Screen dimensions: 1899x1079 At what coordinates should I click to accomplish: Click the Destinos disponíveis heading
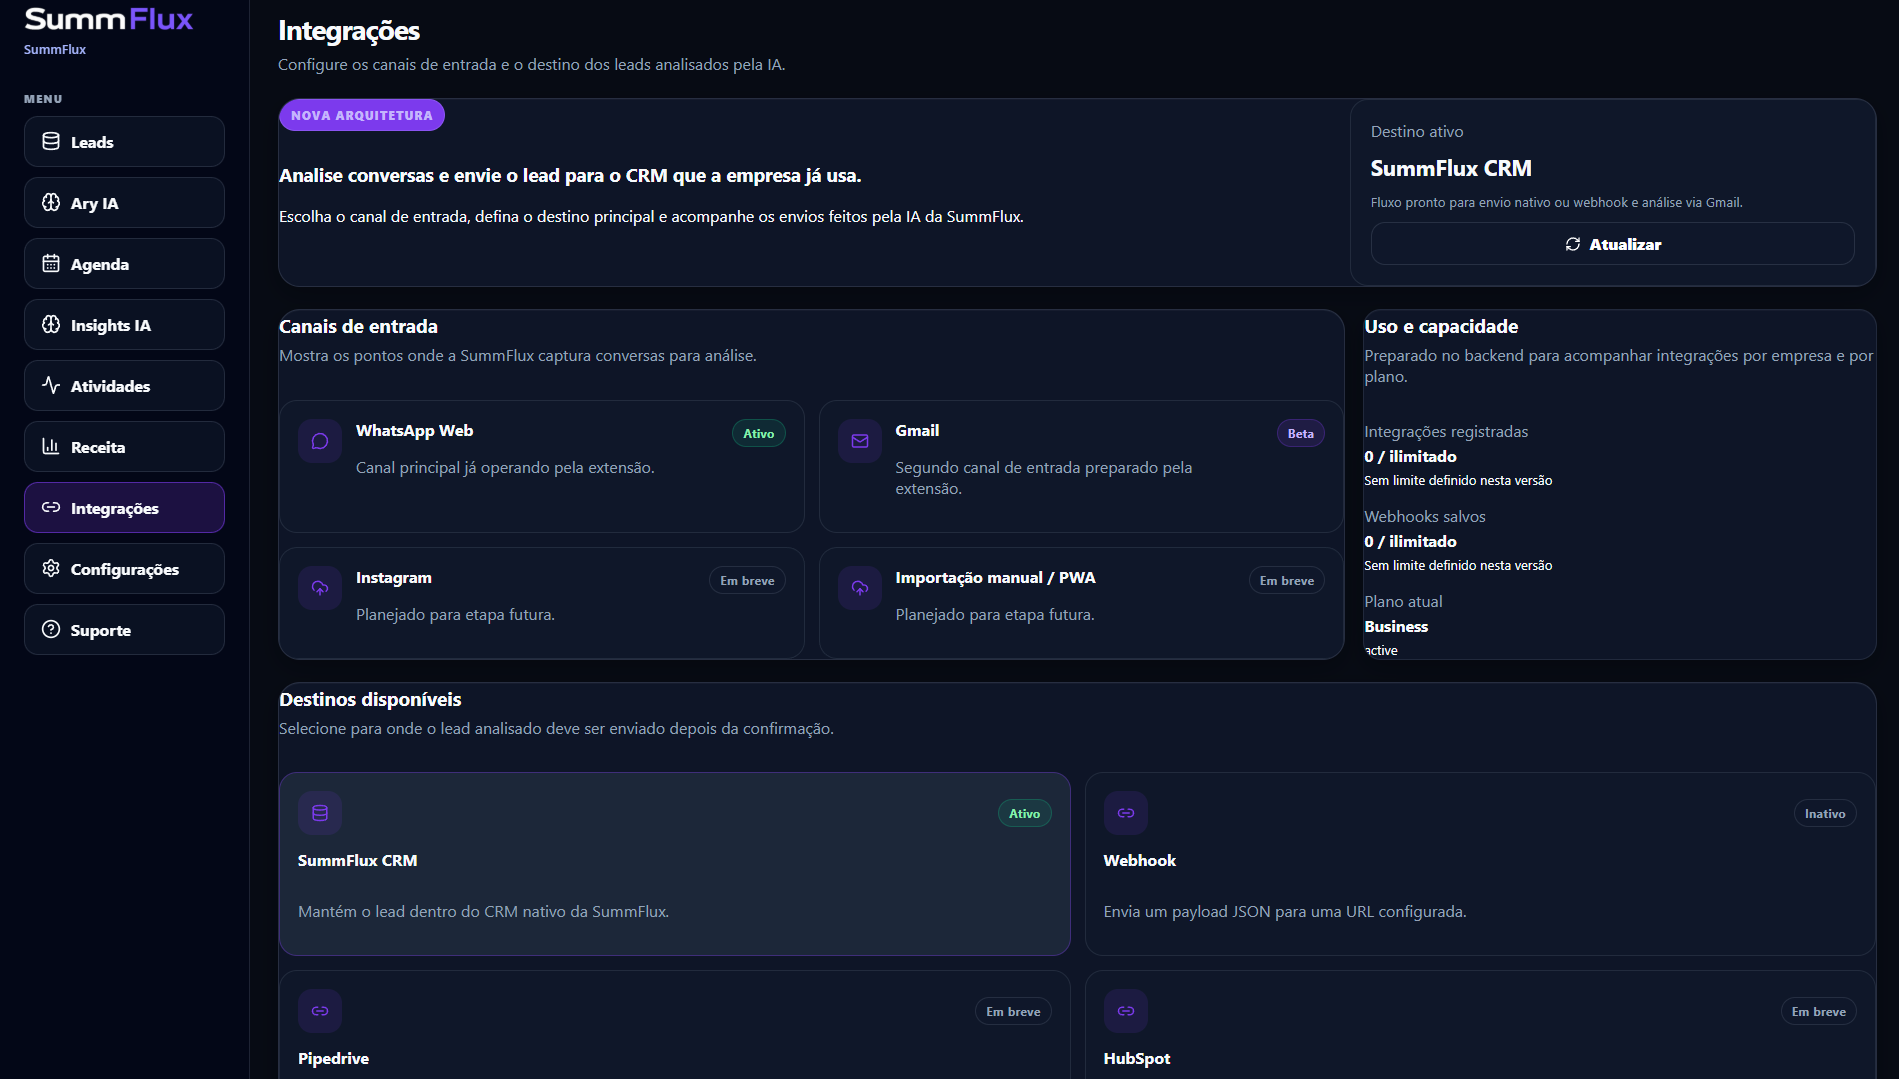click(370, 699)
